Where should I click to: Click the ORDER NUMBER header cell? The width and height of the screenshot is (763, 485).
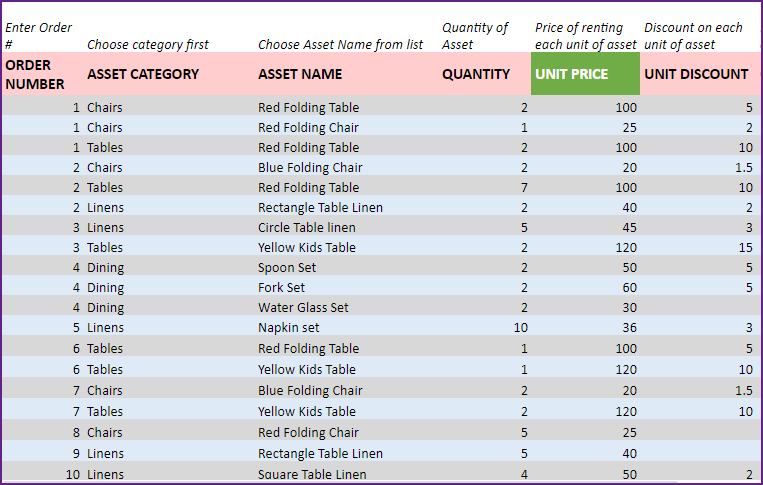point(43,74)
